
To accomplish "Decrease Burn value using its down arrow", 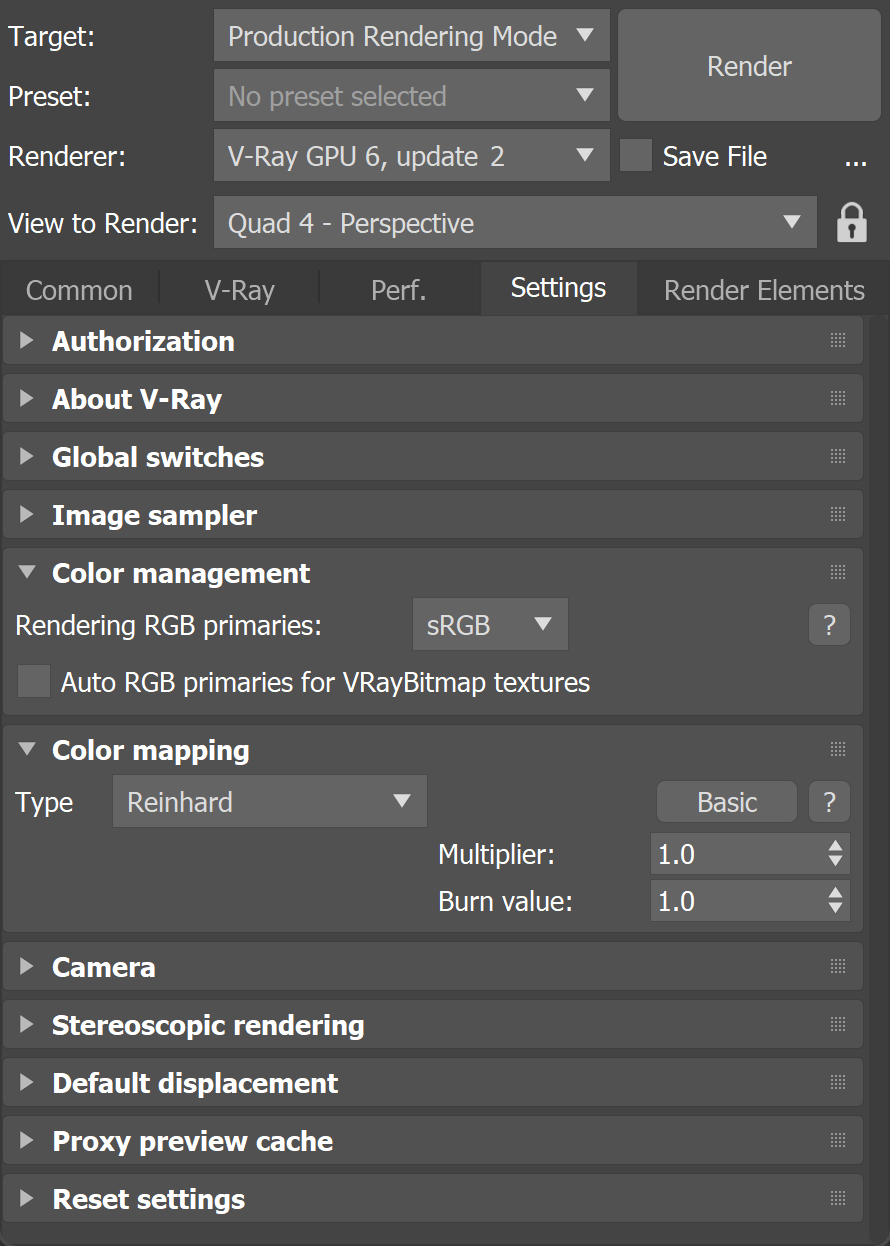I will coord(834,907).
